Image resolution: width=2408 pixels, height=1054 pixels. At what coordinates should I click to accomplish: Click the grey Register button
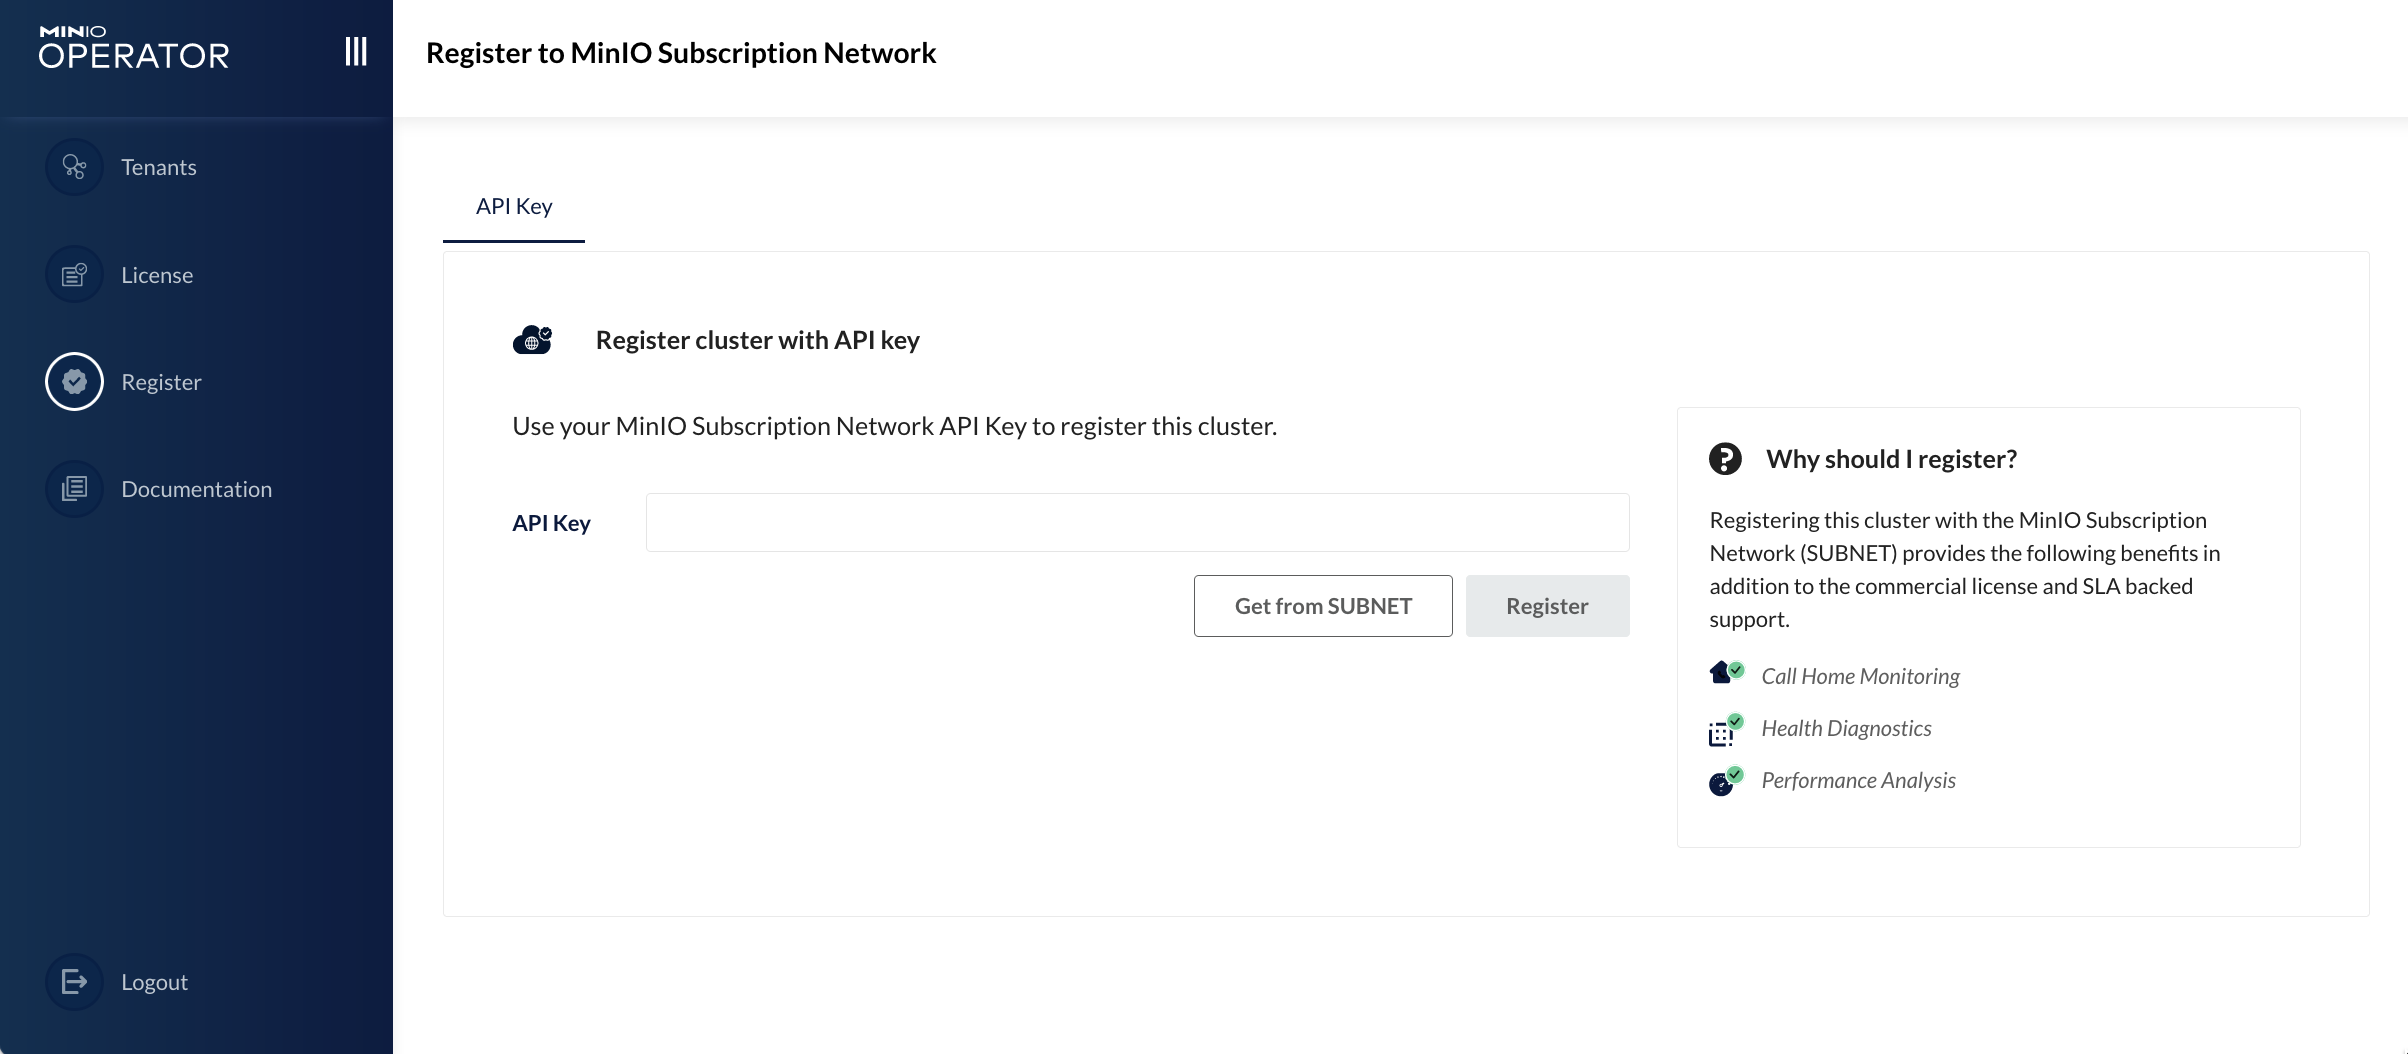pos(1547,606)
